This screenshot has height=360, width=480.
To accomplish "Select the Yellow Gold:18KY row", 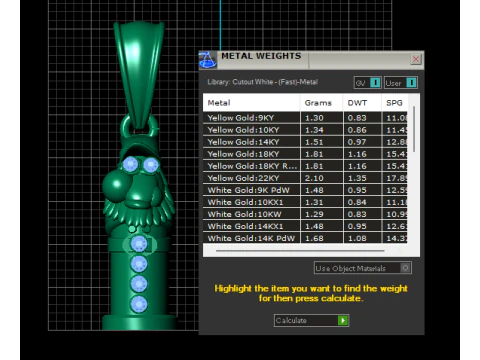I will [x=305, y=154].
